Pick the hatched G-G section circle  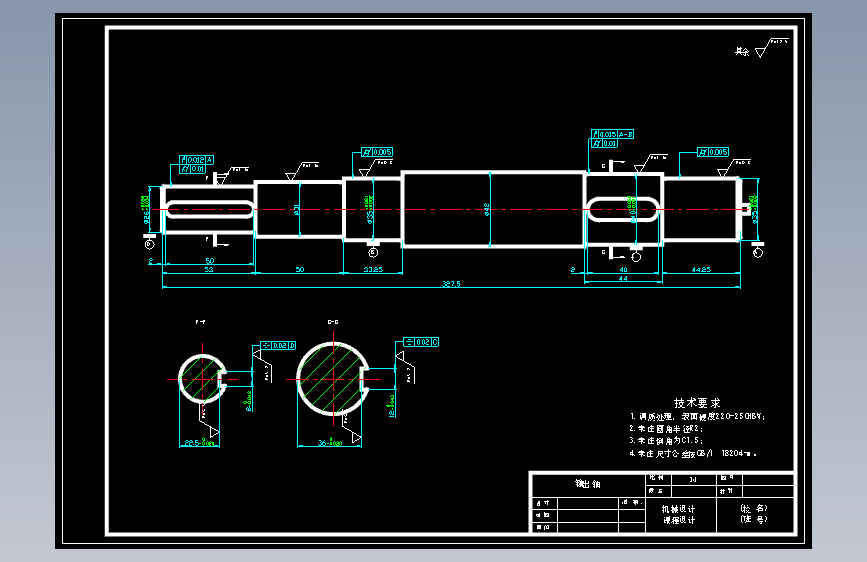tap(332, 379)
